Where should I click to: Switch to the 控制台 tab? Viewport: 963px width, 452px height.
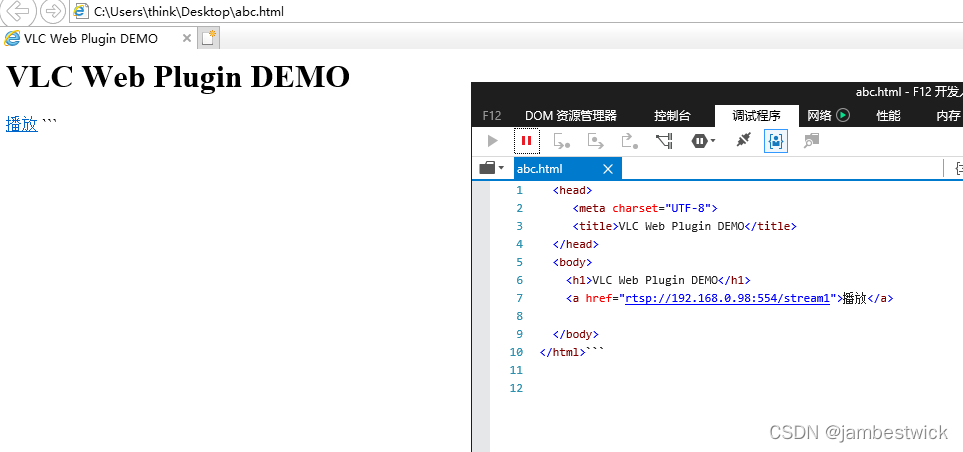pyautogui.click(x=672, y=115)
